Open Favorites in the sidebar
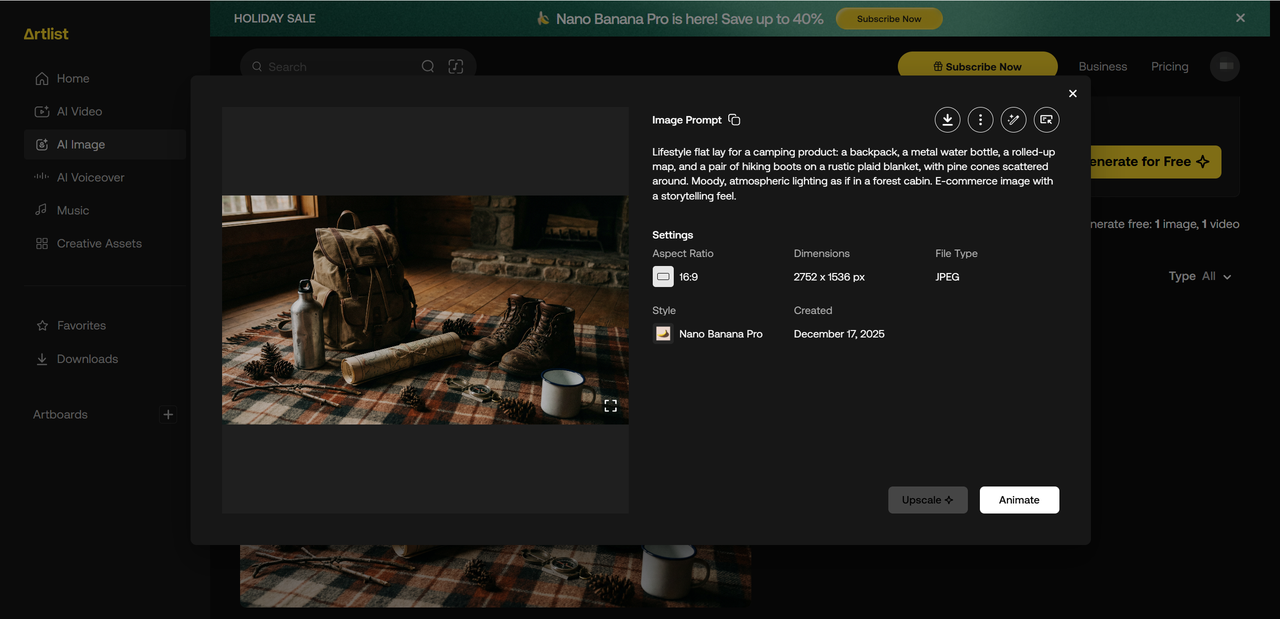This screenshot has height=619, width=1280. [x=80, y=325]
